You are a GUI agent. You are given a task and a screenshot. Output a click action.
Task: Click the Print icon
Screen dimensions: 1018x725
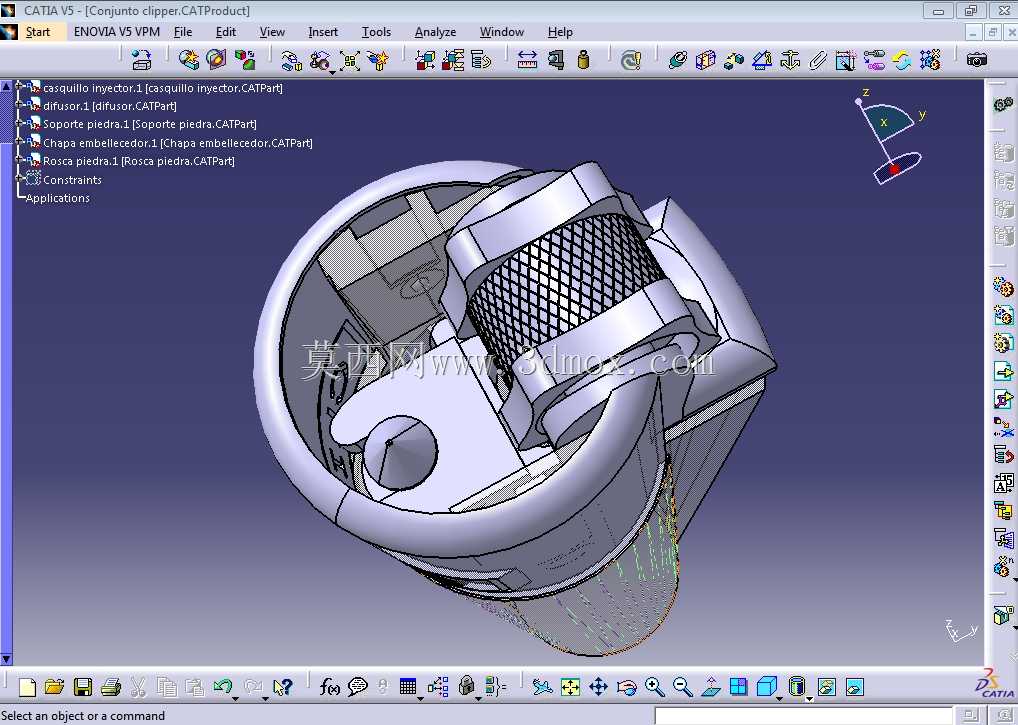pyautogui.click(x=110, y=687)
